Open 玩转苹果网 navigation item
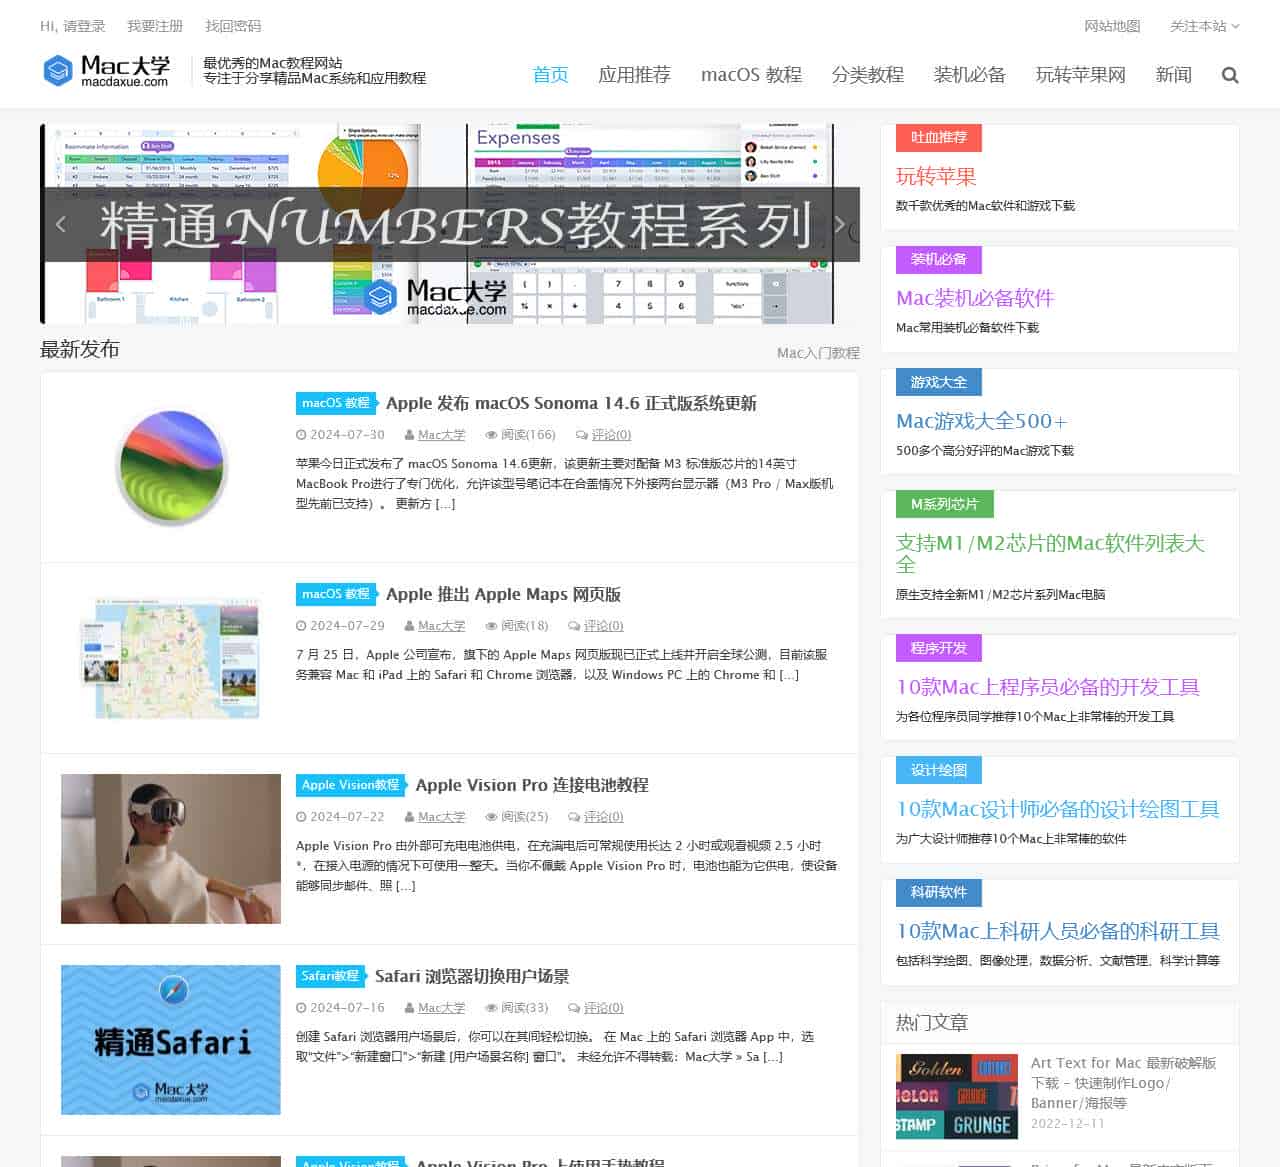 tap(1080, 75)
